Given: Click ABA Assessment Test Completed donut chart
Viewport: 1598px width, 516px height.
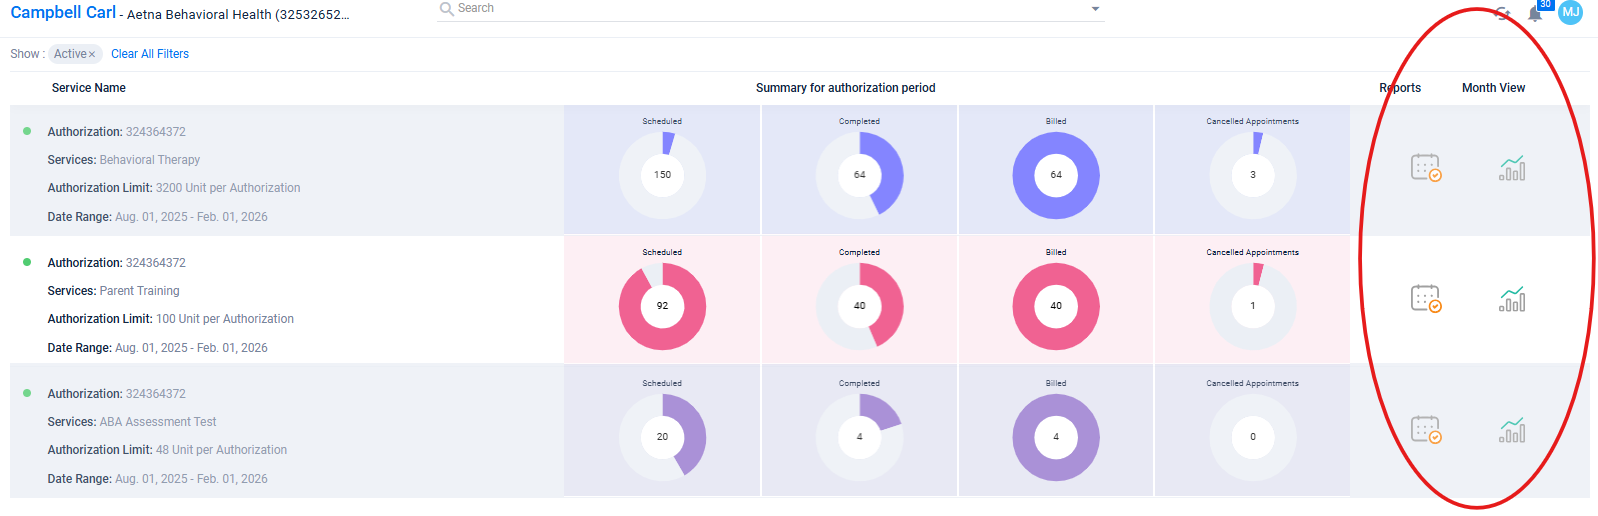Looking at the screenshot, I should (x=859, y=437).
